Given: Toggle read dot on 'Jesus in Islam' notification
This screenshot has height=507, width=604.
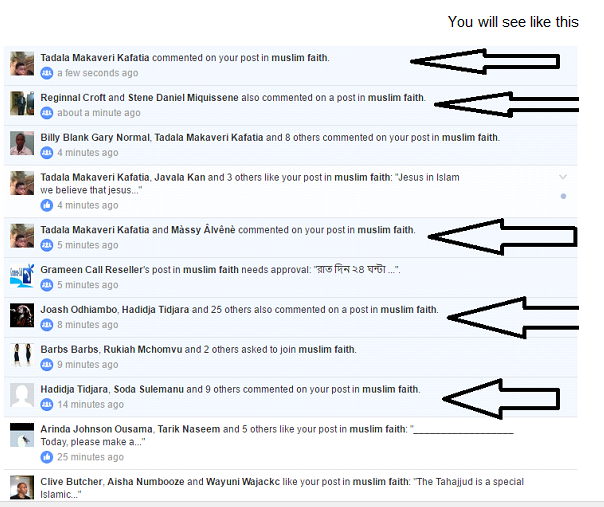Looking at the screenshot, I should [x=563, y=196].
